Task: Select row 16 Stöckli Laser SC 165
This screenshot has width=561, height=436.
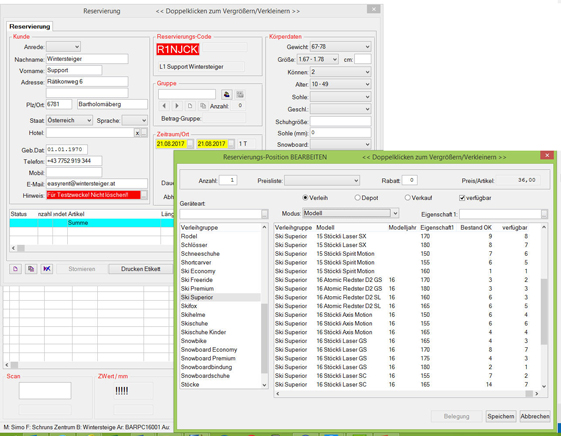Action: (407, 384)
